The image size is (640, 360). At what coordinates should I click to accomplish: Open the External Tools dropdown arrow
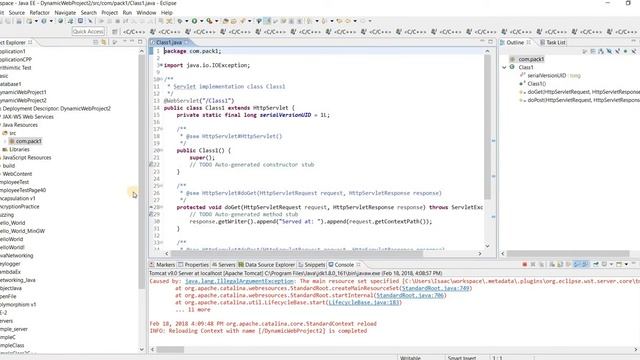point(216,21)
